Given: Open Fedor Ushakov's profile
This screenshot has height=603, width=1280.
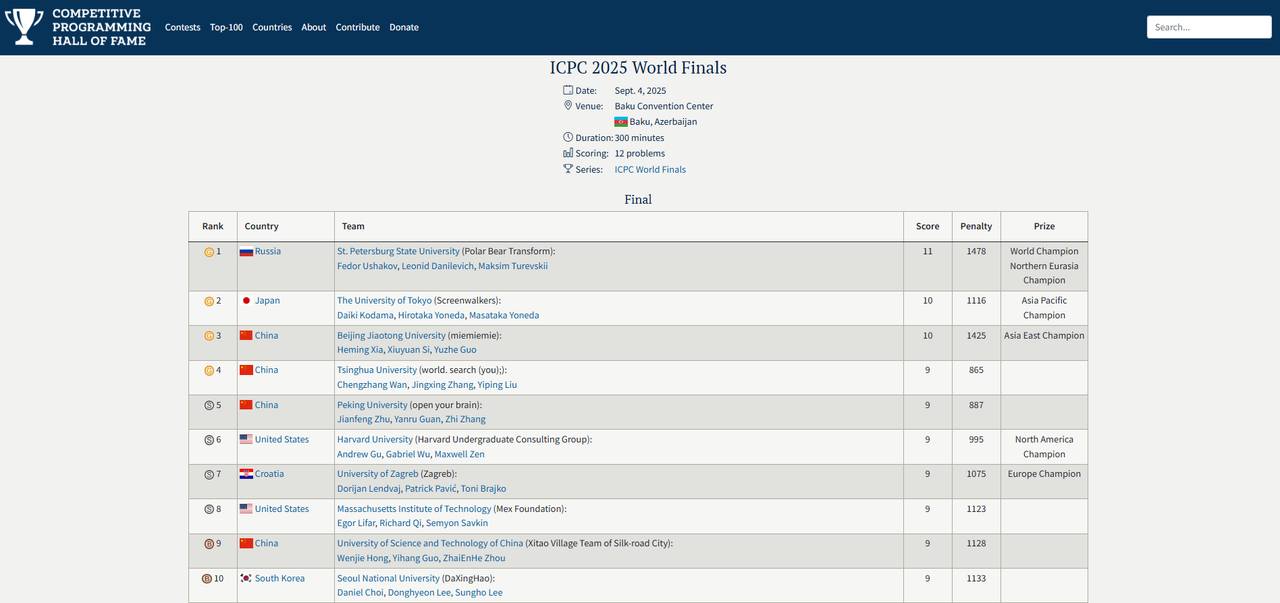Looking at the screenshot, I should 367,266.
